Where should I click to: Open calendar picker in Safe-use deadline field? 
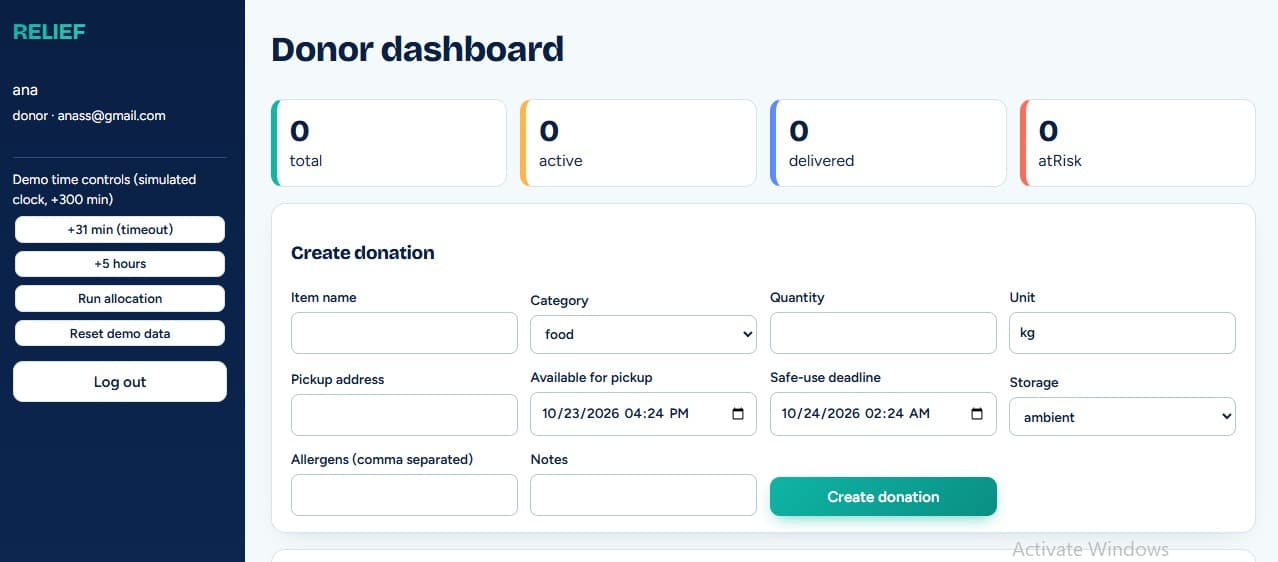[977, 413]
